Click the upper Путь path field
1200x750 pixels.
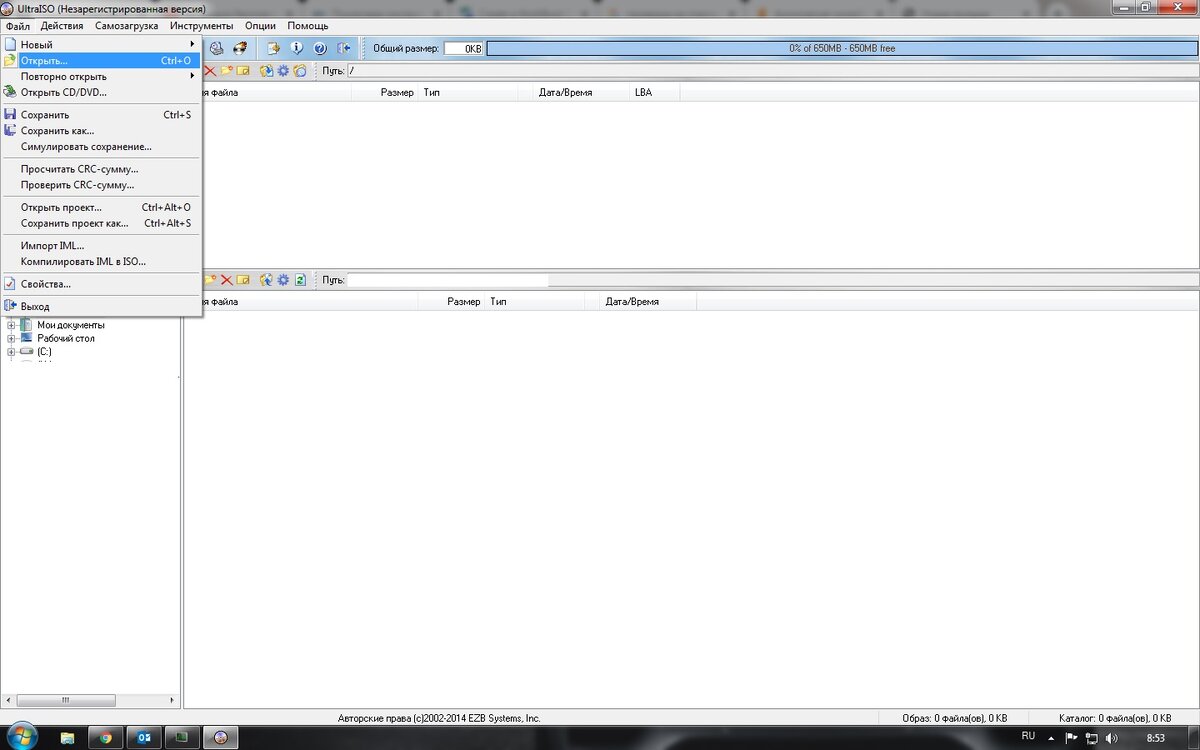771,71
